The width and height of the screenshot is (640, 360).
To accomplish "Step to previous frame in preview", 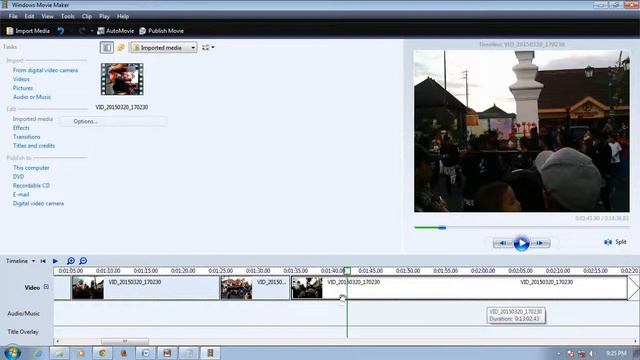I will click(503, 243).
